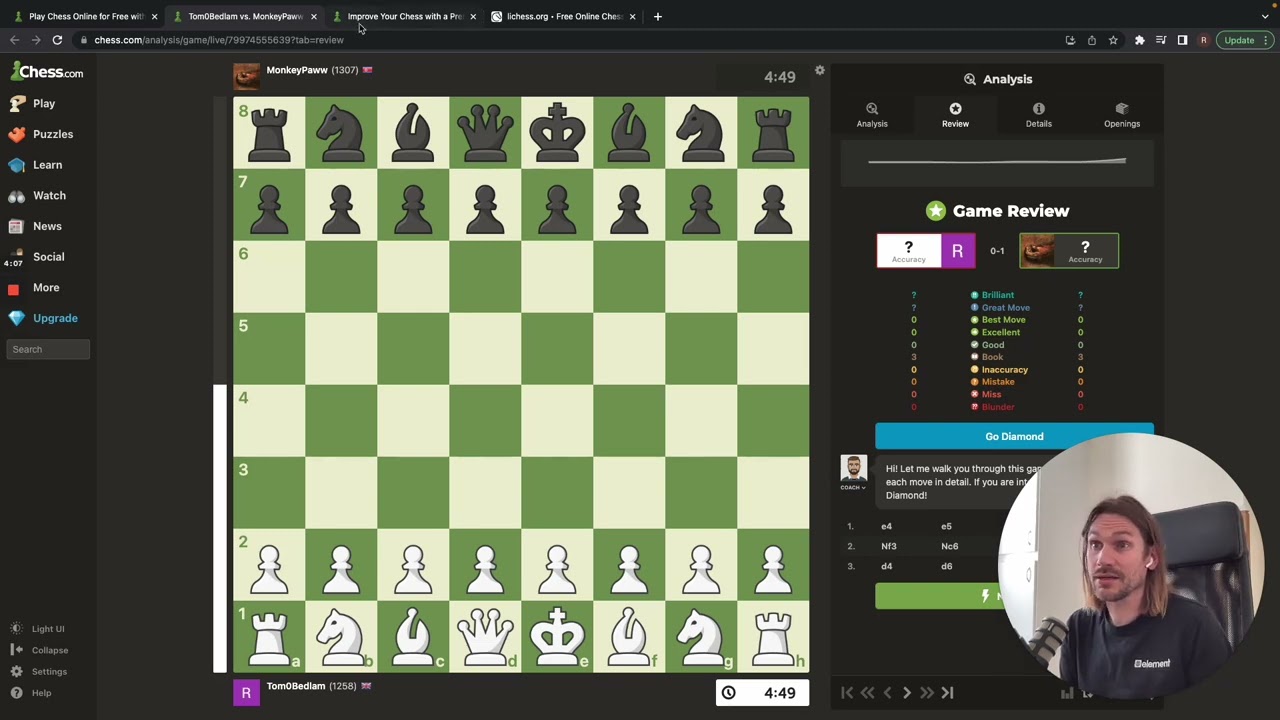Open Watch in the sidebar
1280x720 pixels.
[x=38, y=196]
